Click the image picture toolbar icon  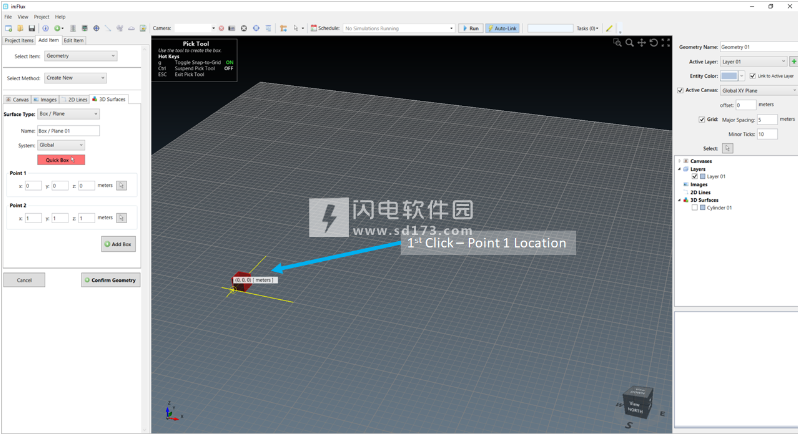pos(143,28)
